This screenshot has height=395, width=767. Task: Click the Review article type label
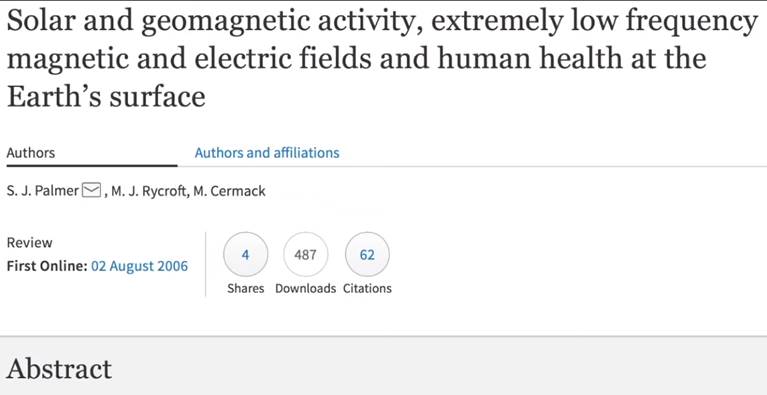[x=29, y=242]
